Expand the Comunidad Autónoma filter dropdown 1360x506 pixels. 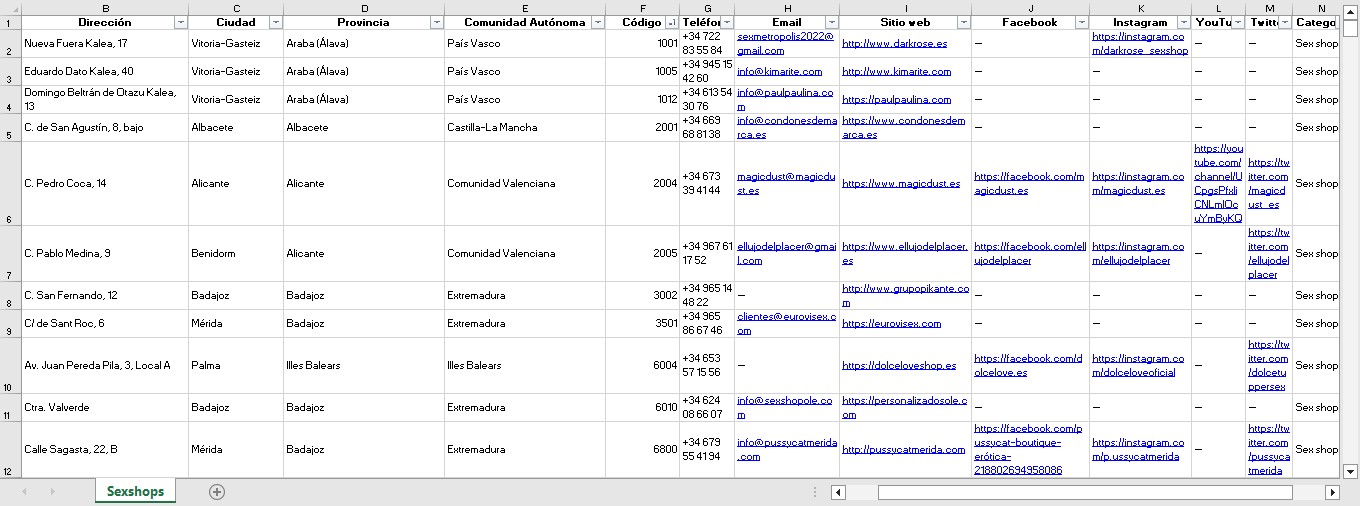point(598,22)
